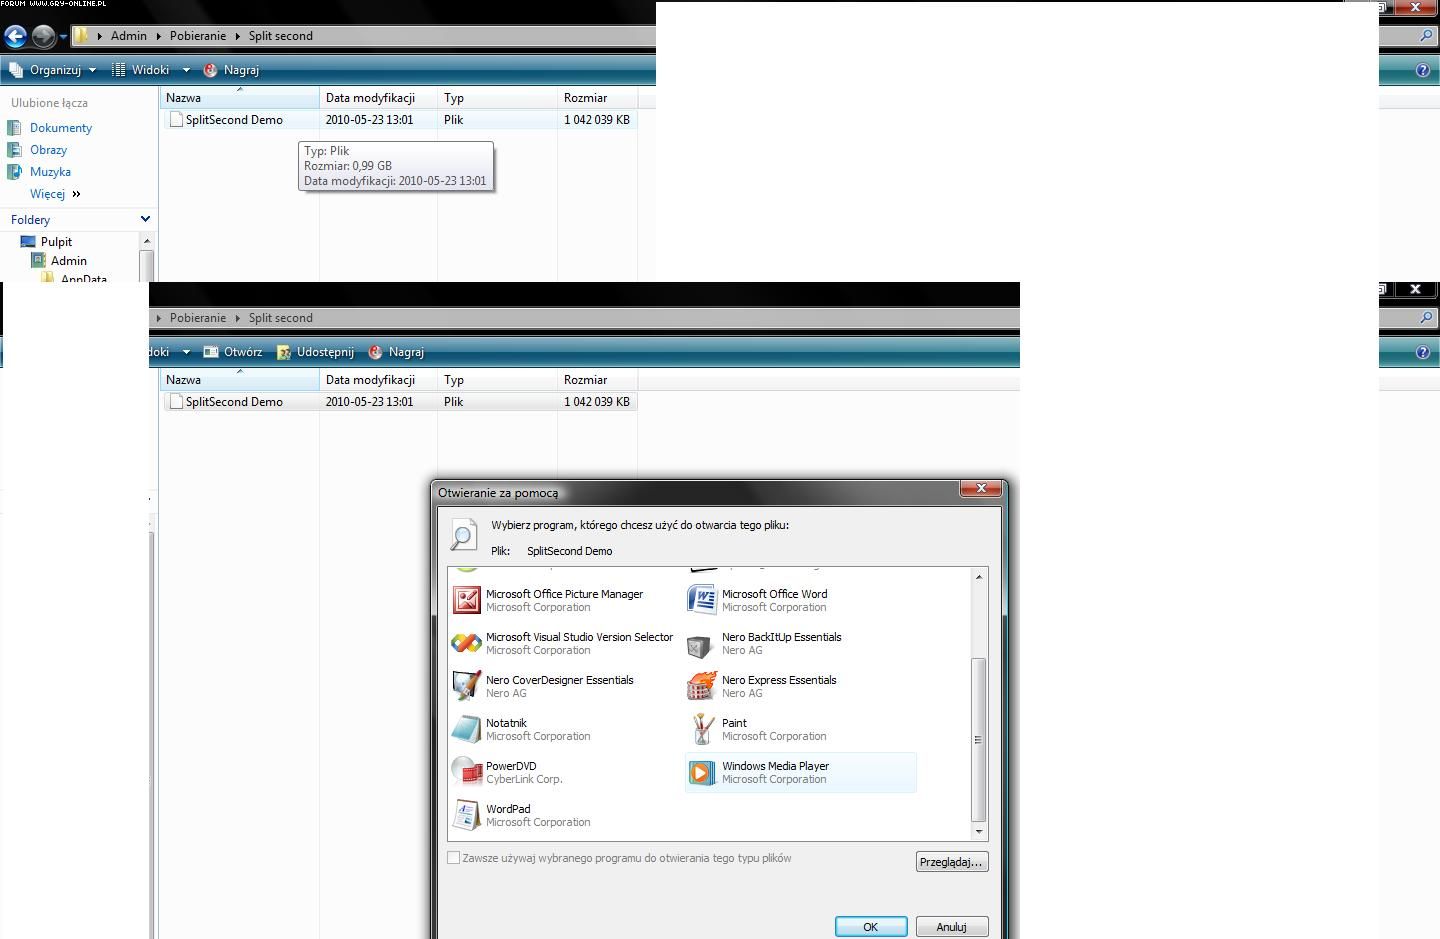Click SplitSecond Demo file icon in top window
The height and width of the screenshot is (939, 1440).
[176, 120]
